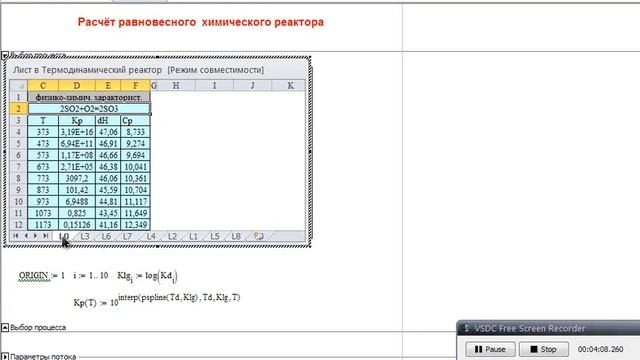Switch to sheet tab L6
The image size is (640, 360).
coord(106,236)
